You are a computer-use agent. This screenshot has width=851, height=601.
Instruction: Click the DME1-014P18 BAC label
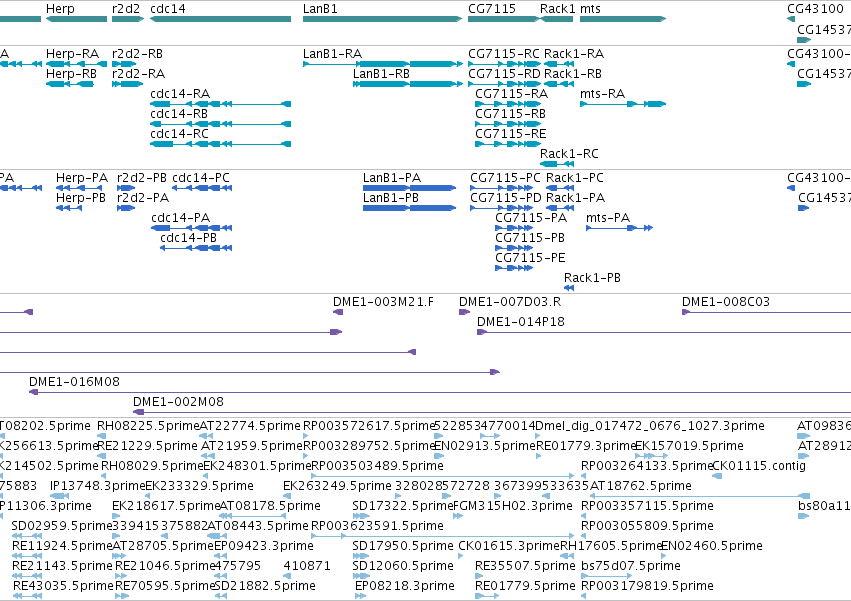point(520,322)
